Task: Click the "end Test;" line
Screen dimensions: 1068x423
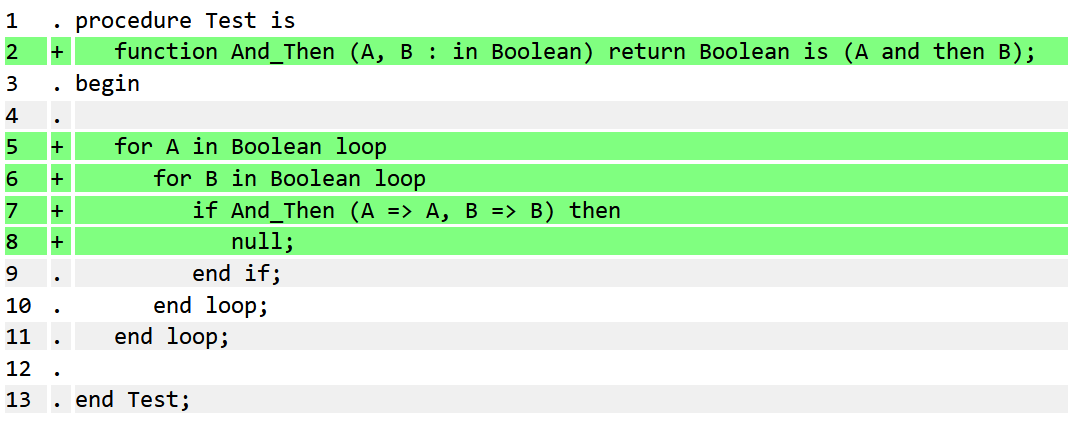Action: point(132,401)
